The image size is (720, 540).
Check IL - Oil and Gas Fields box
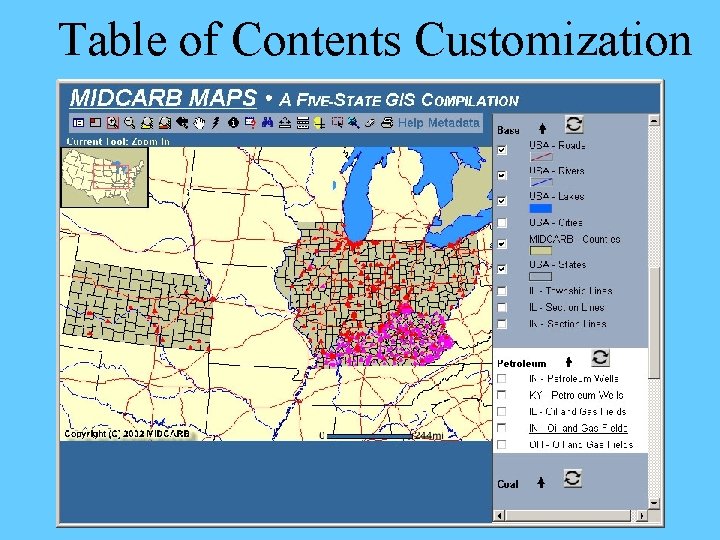tap(502, 411)
